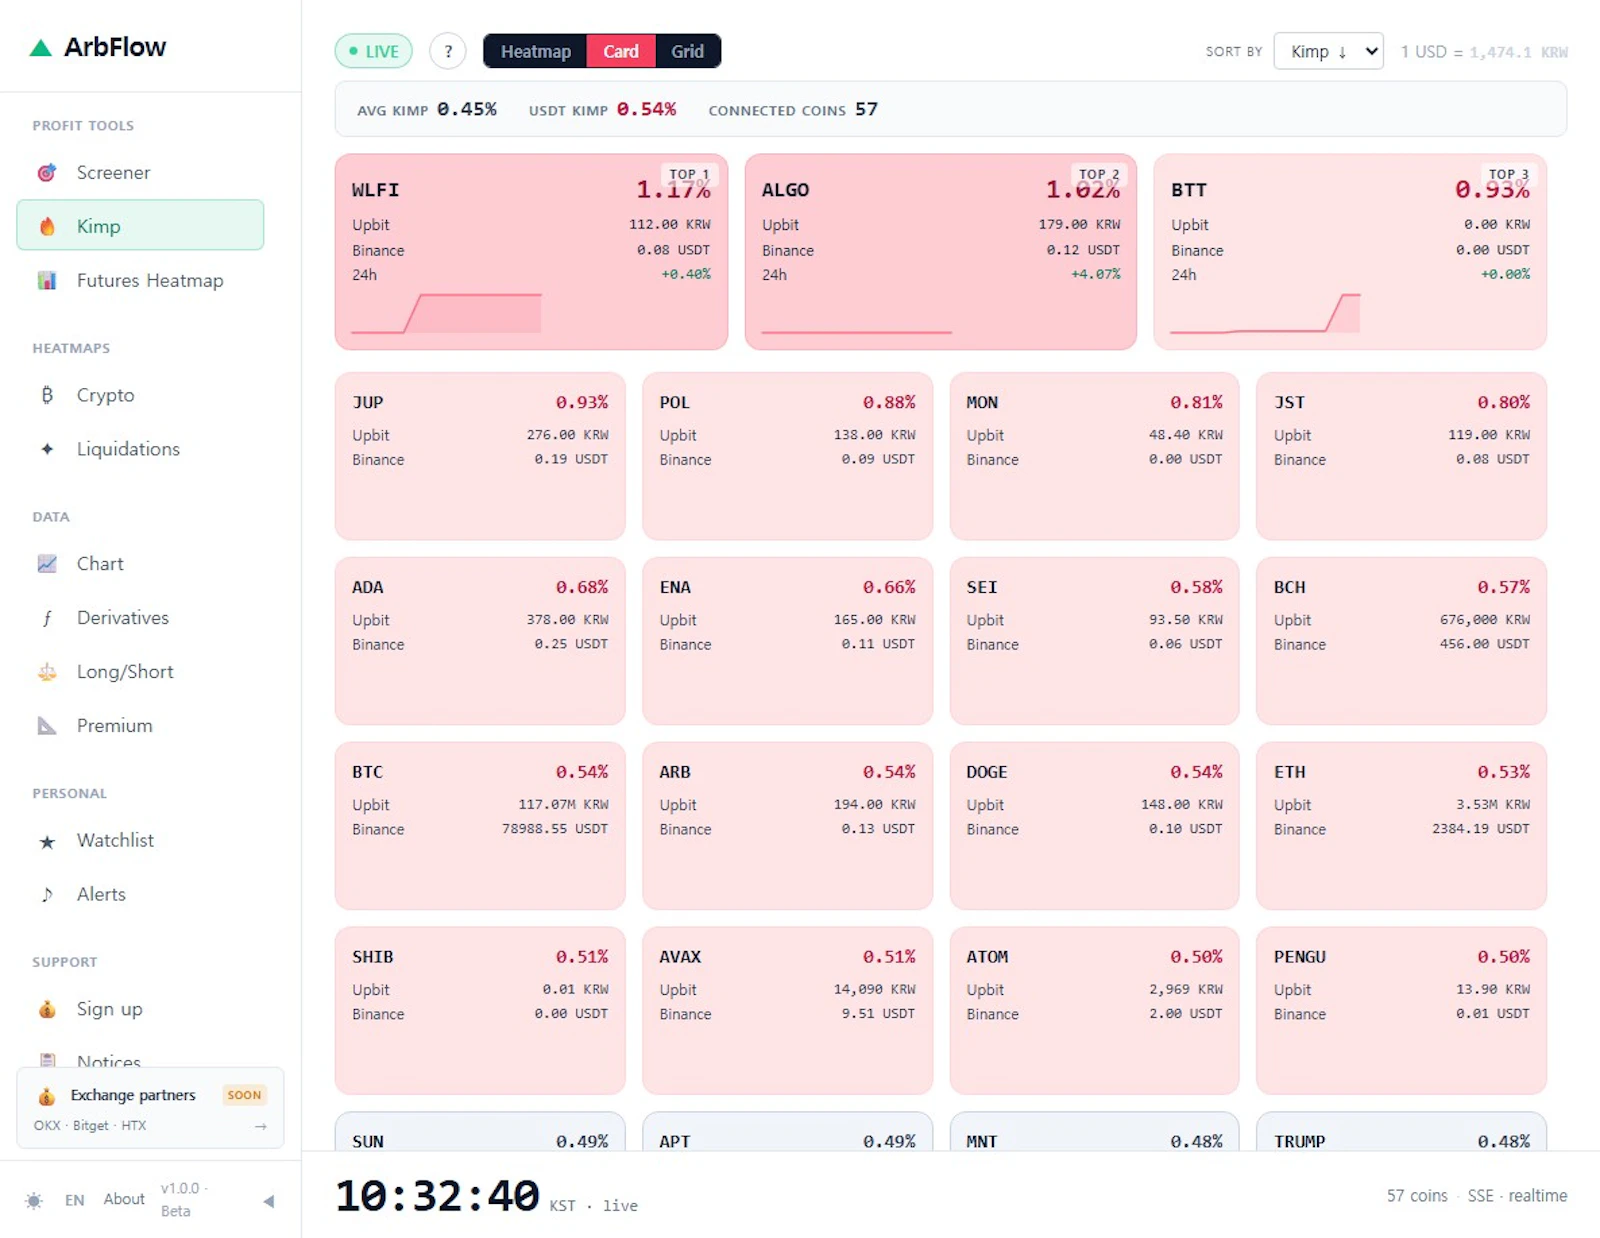Click the Exchange partners money bag icon
This screenshot has width=1600, height=1238.
[46, 1097]
